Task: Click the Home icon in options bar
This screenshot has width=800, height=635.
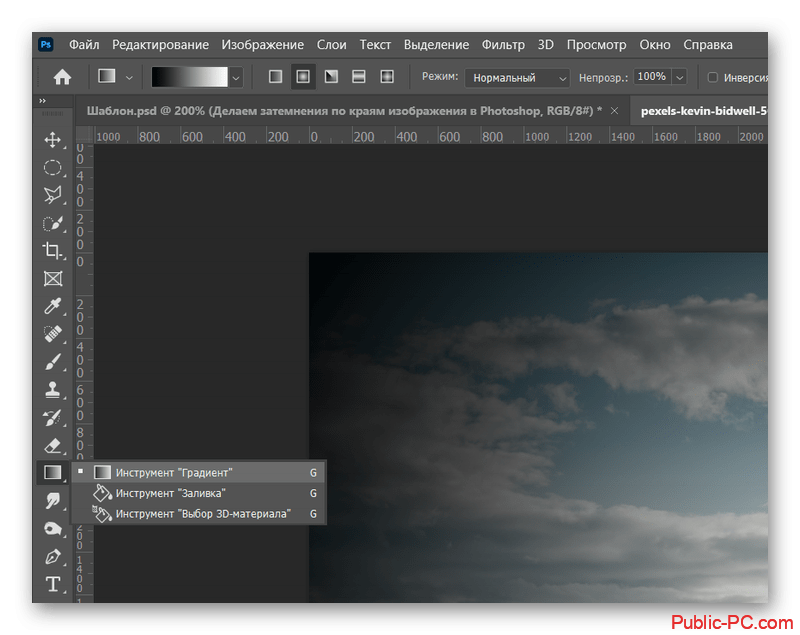Action: click(62, 77)
